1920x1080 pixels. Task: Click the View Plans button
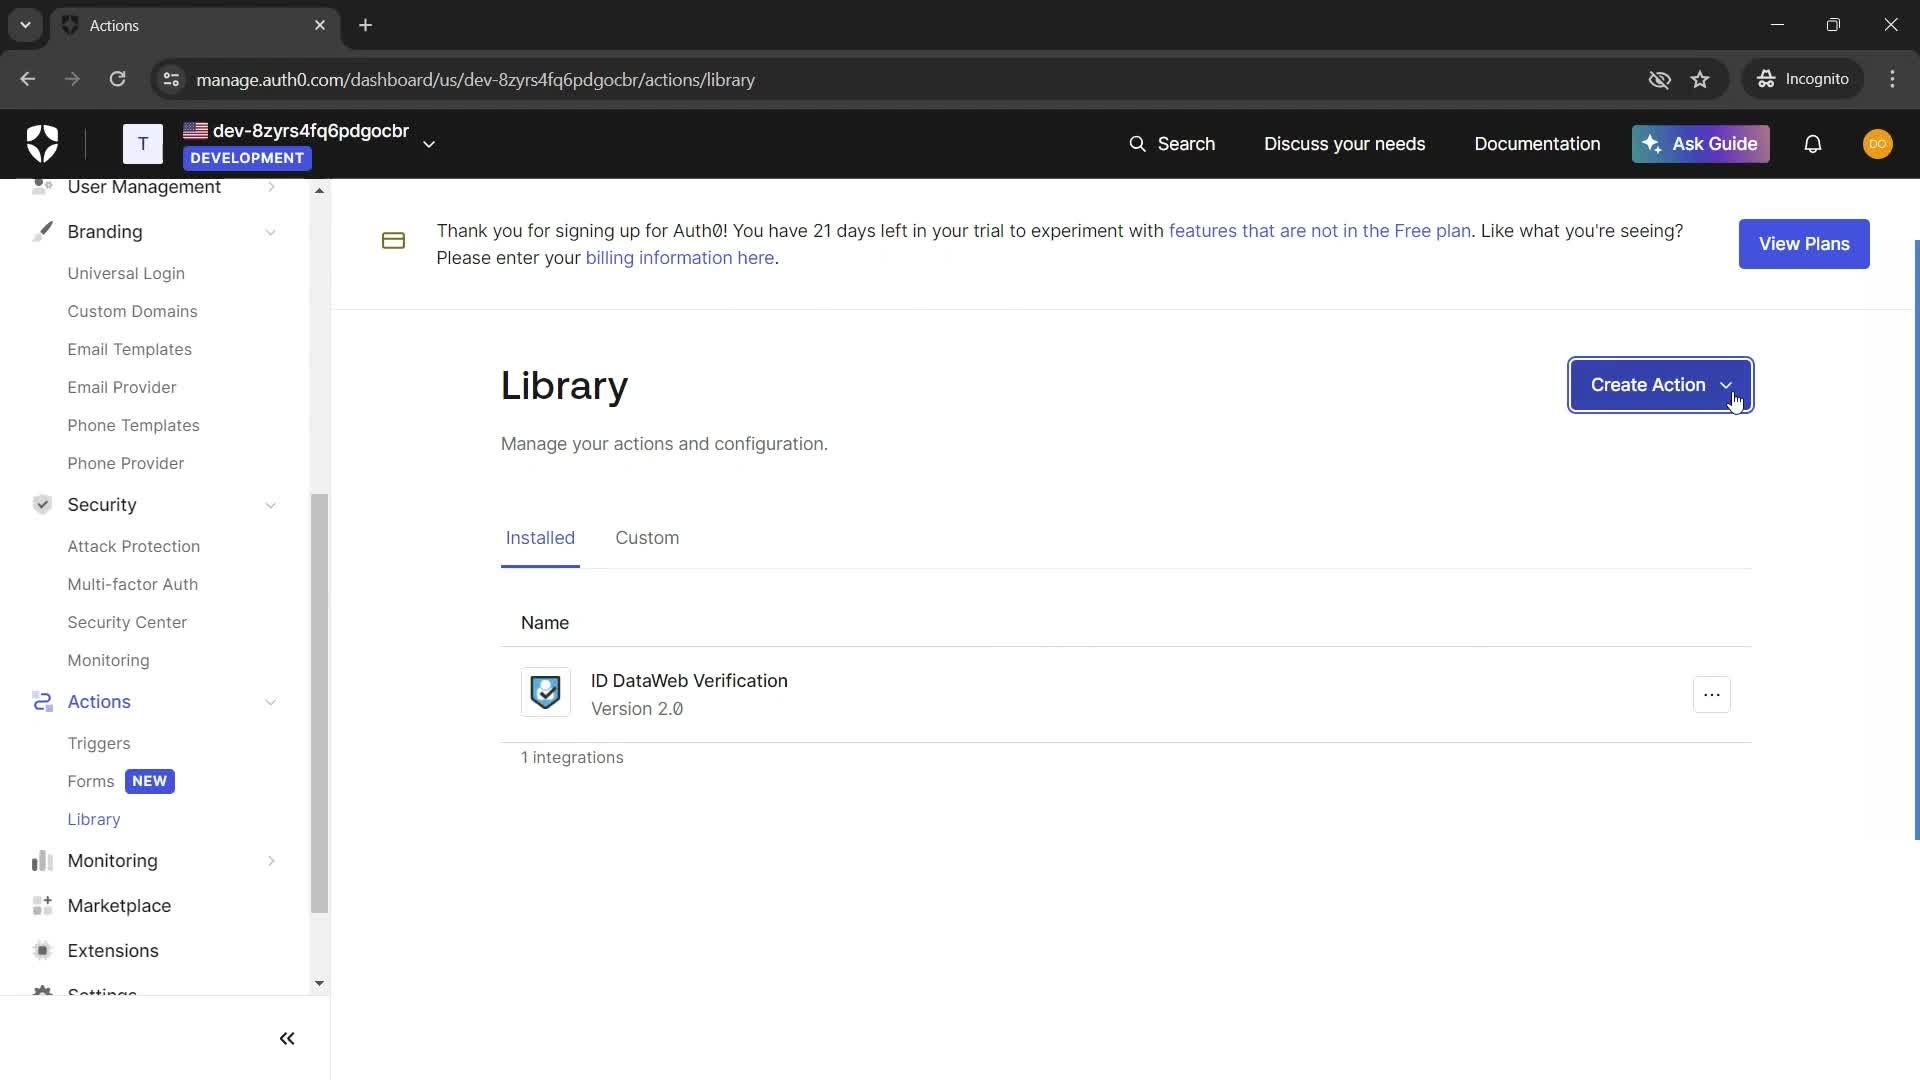tap(1804, 244)
